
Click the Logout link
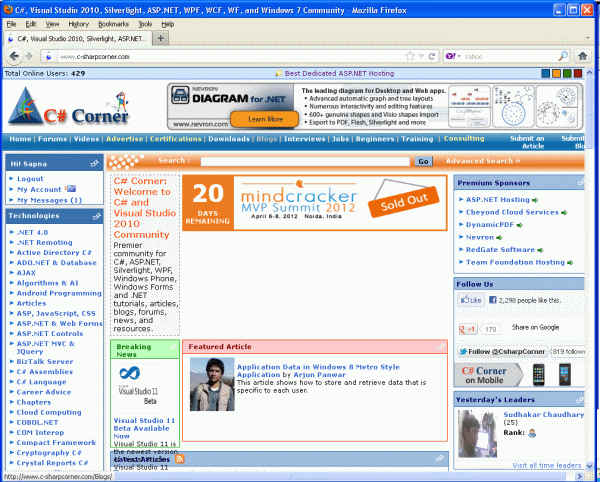30,179
